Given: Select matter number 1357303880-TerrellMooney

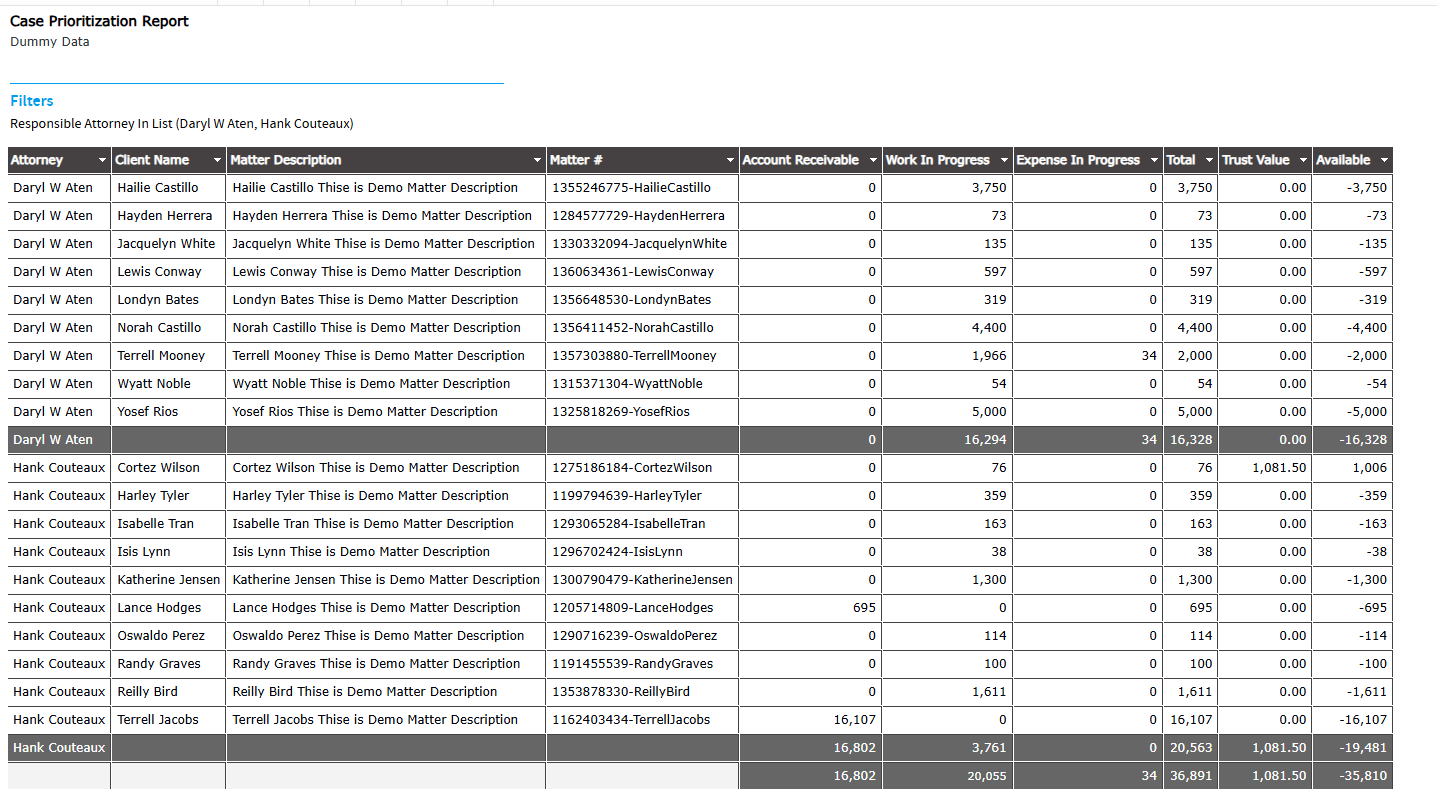Looking at the screenshot, I should coord(634,356).
